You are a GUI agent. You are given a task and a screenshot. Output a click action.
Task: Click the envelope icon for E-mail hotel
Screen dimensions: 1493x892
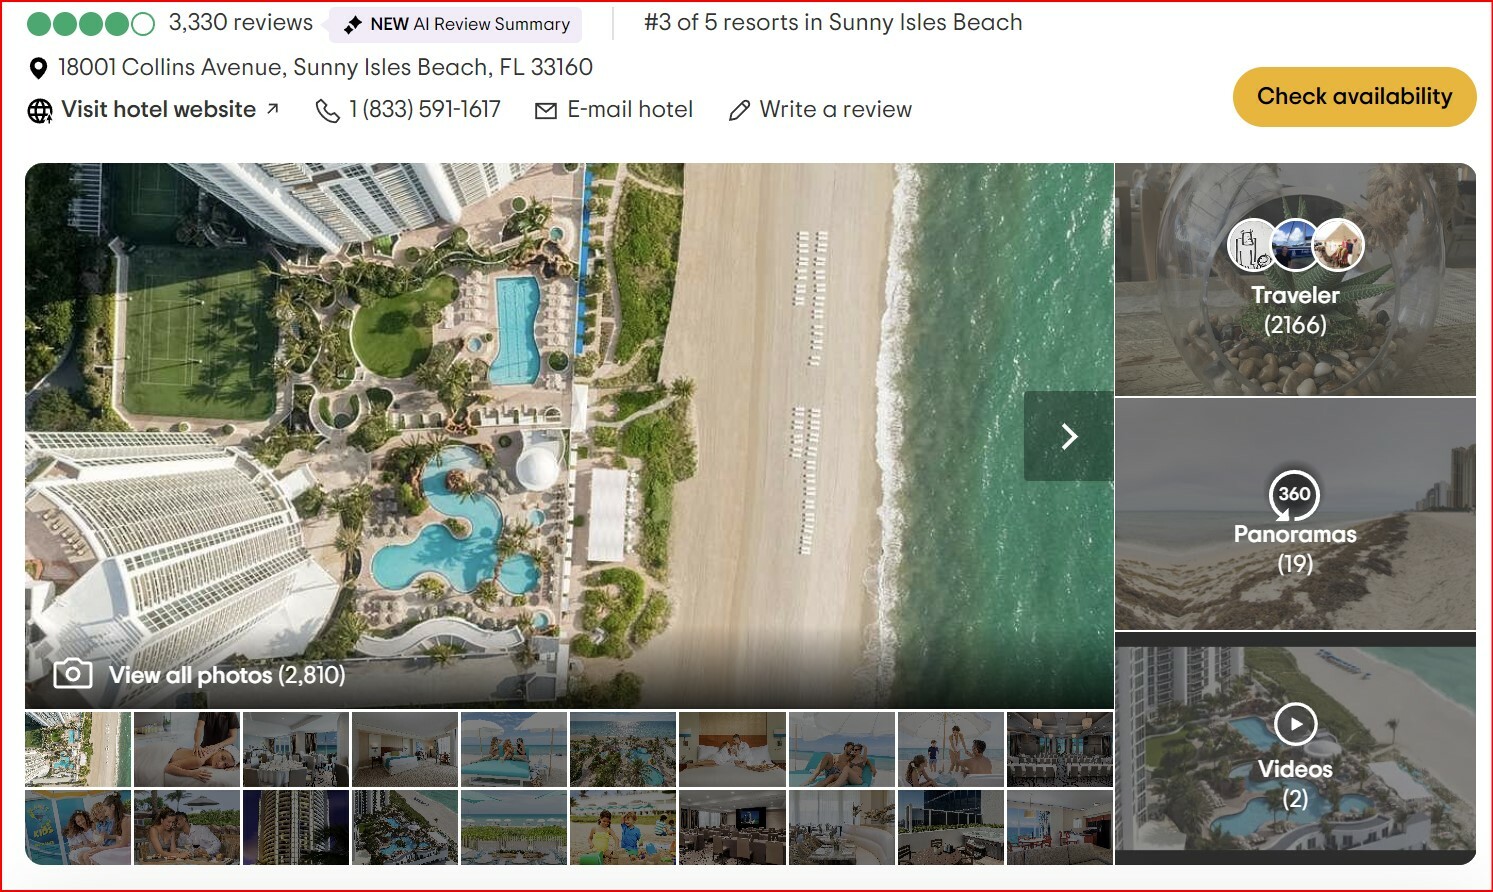pos(546,110)
